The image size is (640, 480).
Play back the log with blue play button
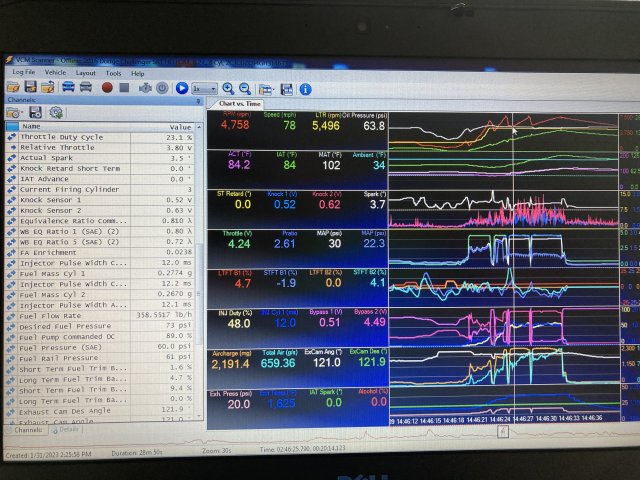tap(182, 88)
